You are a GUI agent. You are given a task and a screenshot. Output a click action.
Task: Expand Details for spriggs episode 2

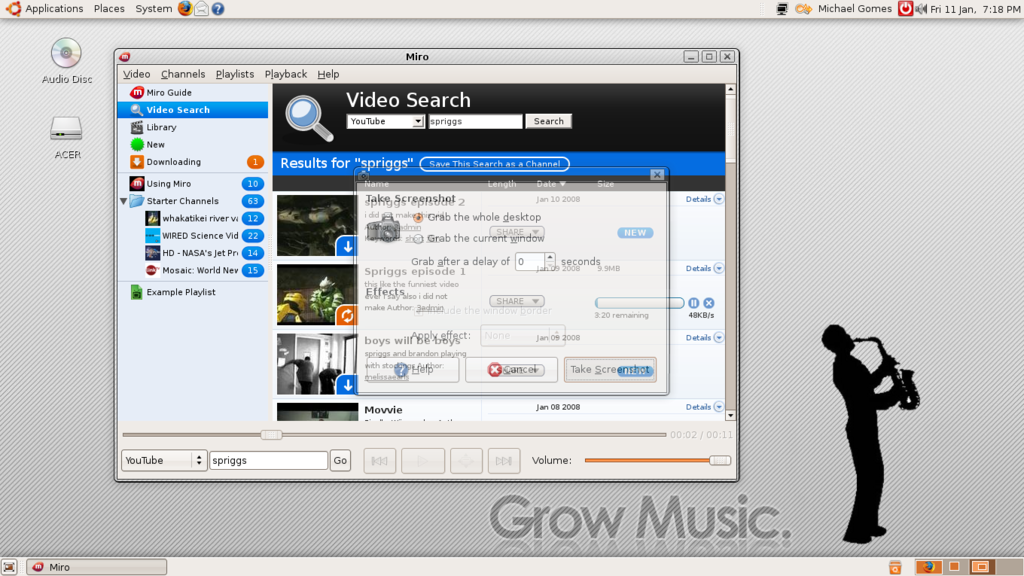click(704, 199)
